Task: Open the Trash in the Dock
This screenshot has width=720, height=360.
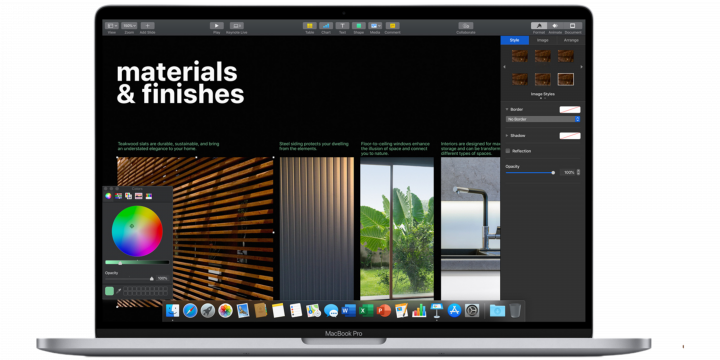Action: 515,311
